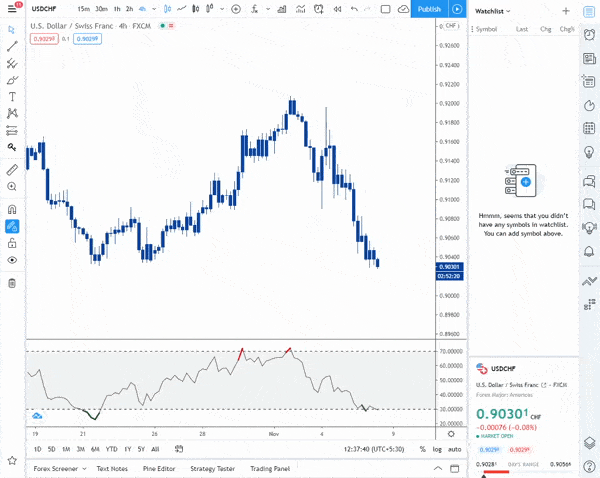Open the pitchfork tools
The width and height of the screenshot is (600, 478).
click(12, 63)
